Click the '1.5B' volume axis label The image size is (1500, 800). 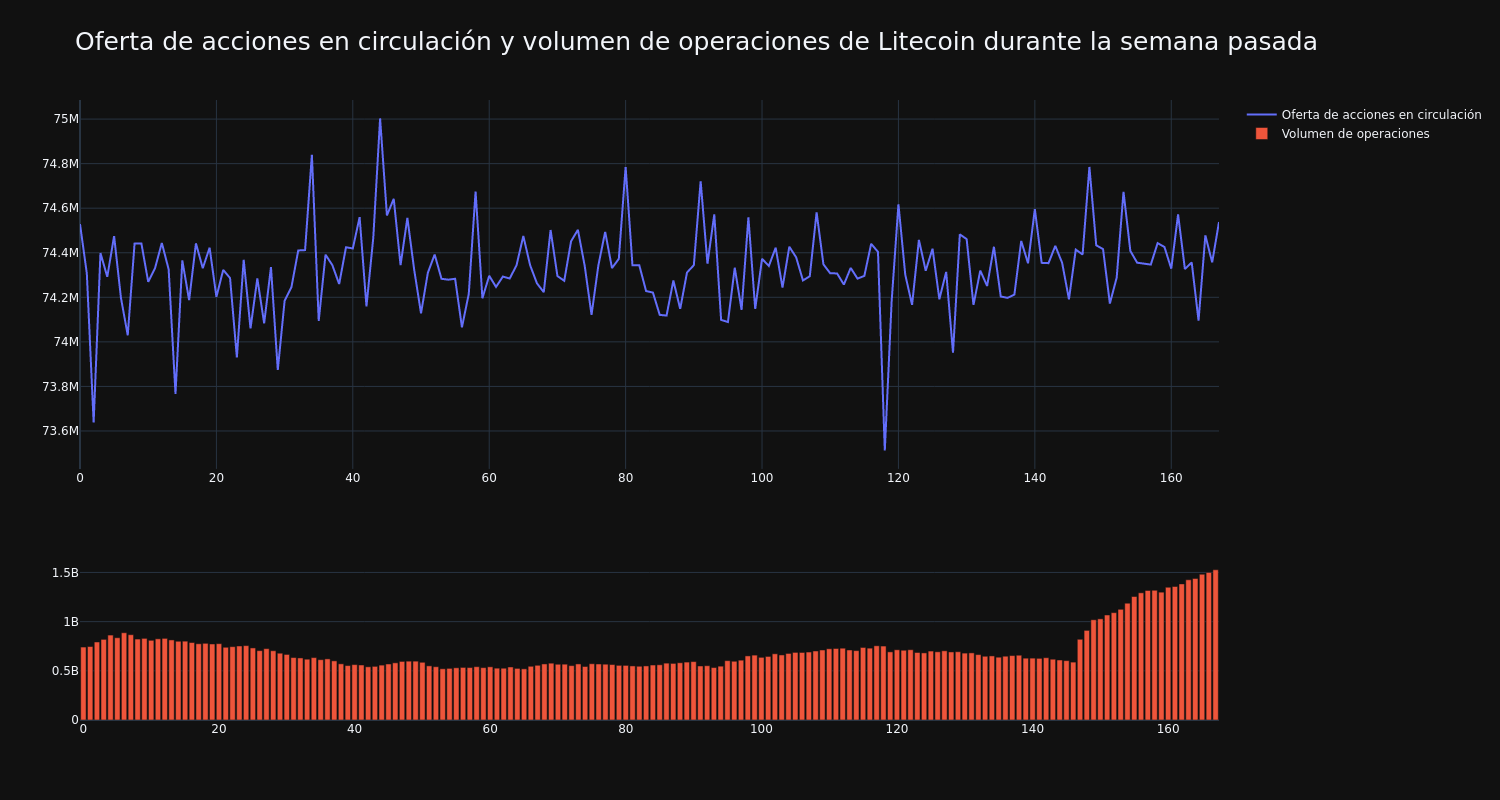point(66,573)
